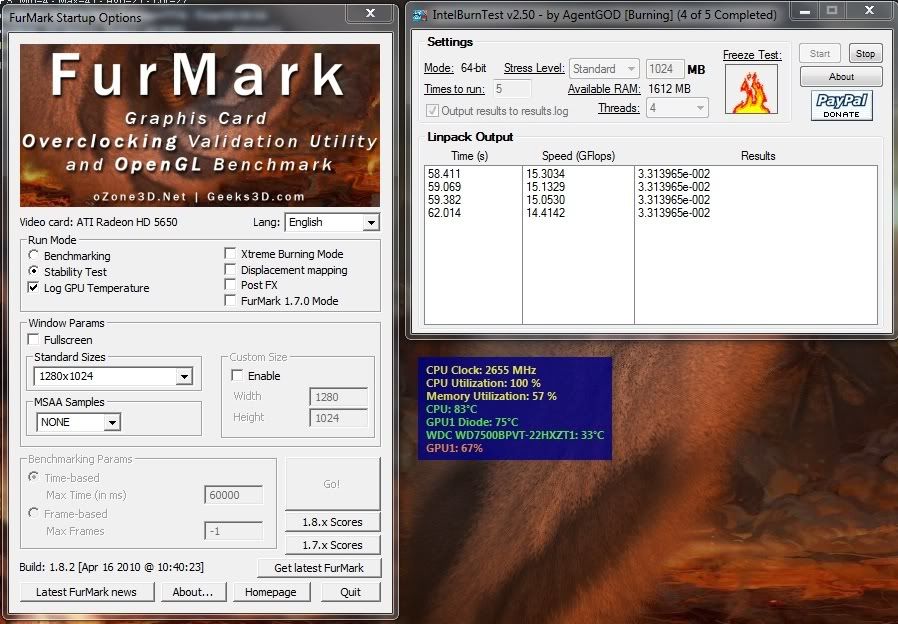Uncheck Log GPU Temperature
Viewport: 898px width, 624px height.
(34, 288)
